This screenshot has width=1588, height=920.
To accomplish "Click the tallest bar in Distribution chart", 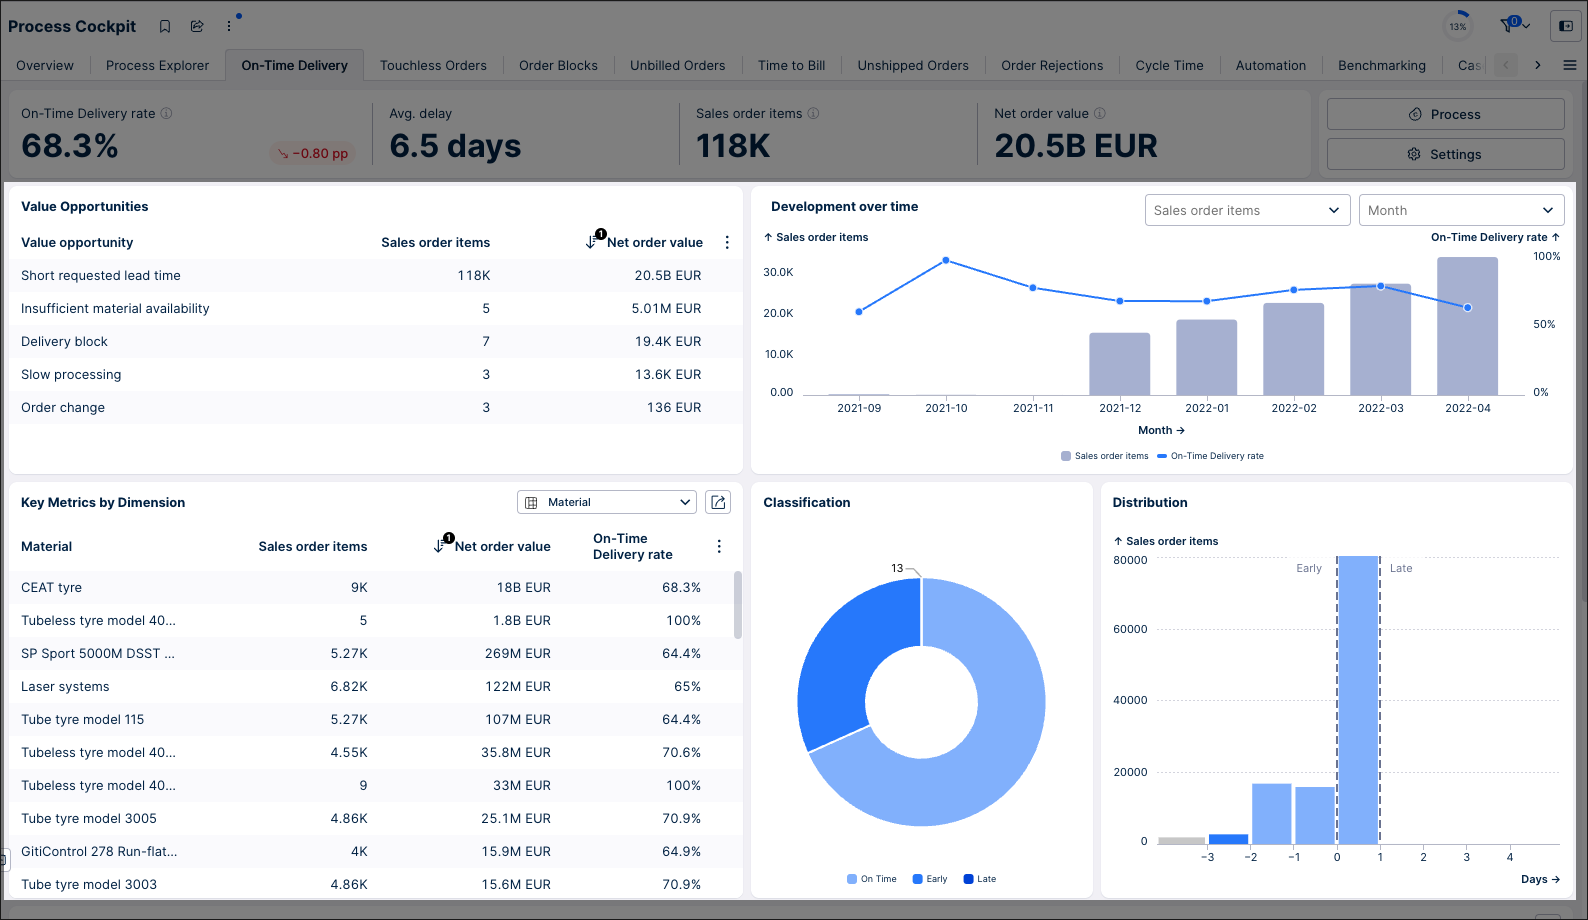I will coord(1358,700).
